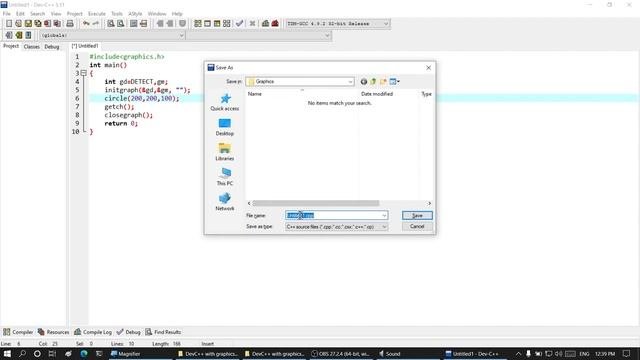Viewport: 640px width, 360px height.
Task: Click the Debug checkmark toolbar icon
Action: tap(240, 24)
